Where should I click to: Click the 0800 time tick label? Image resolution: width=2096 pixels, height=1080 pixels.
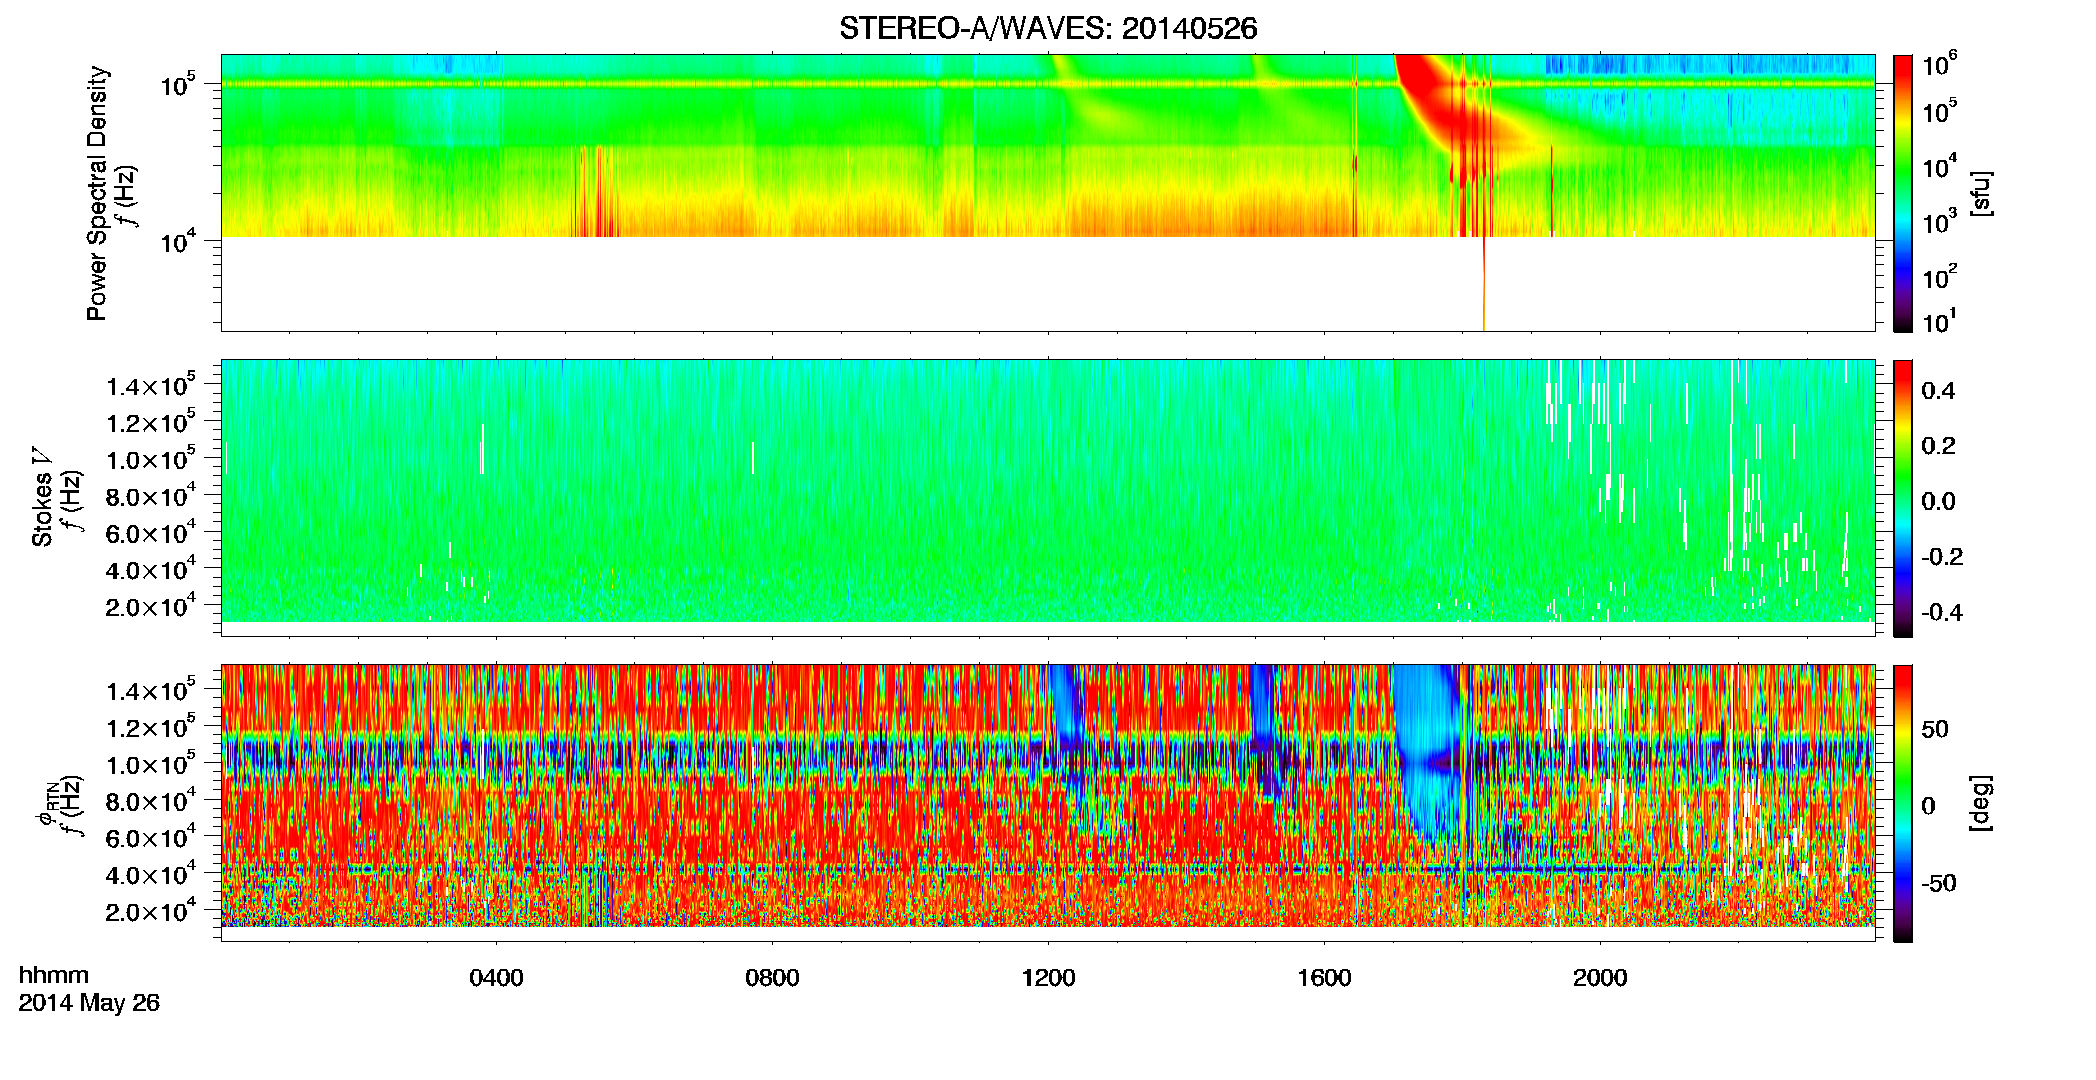click(x=772, y=978)
